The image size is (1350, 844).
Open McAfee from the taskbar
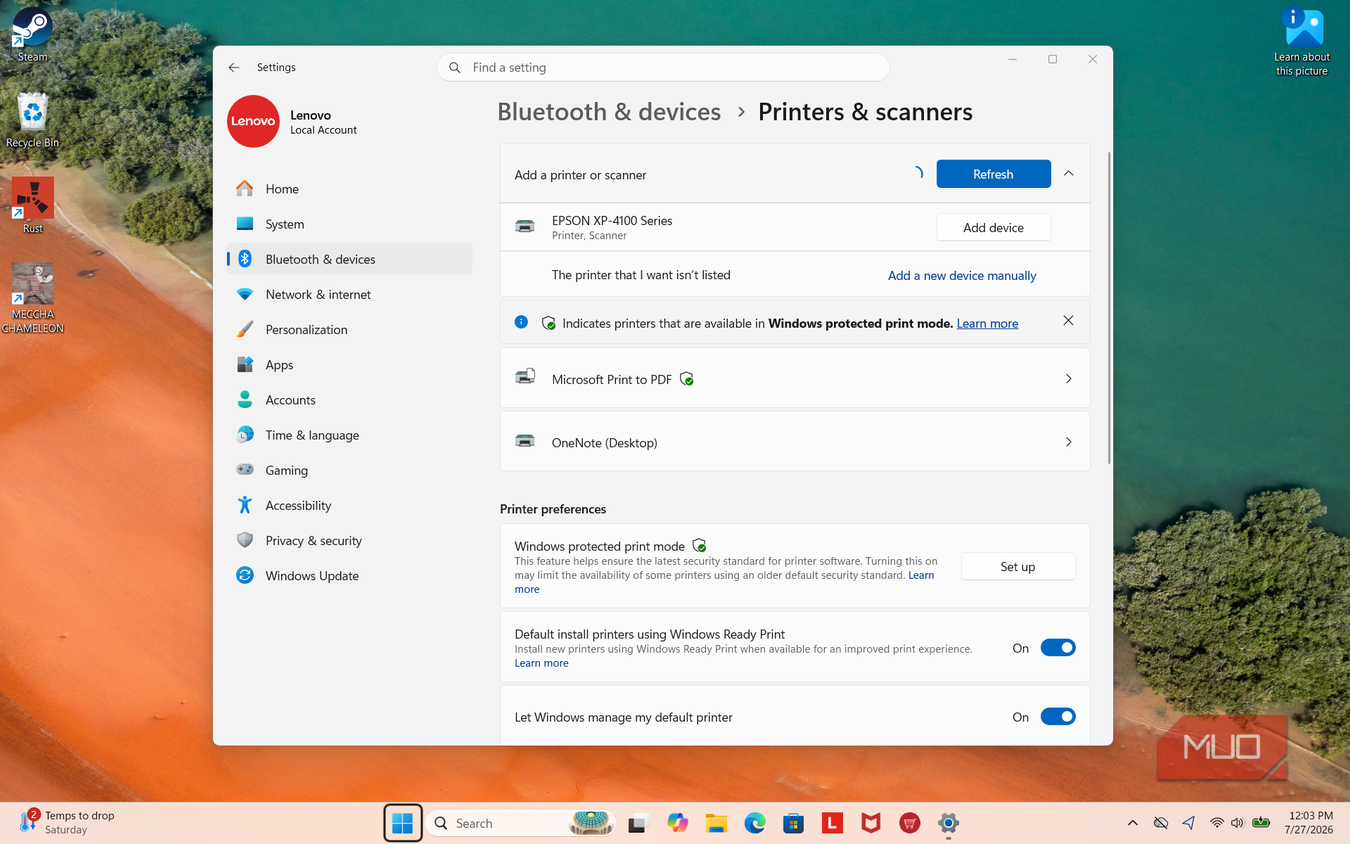click(871, 823)
